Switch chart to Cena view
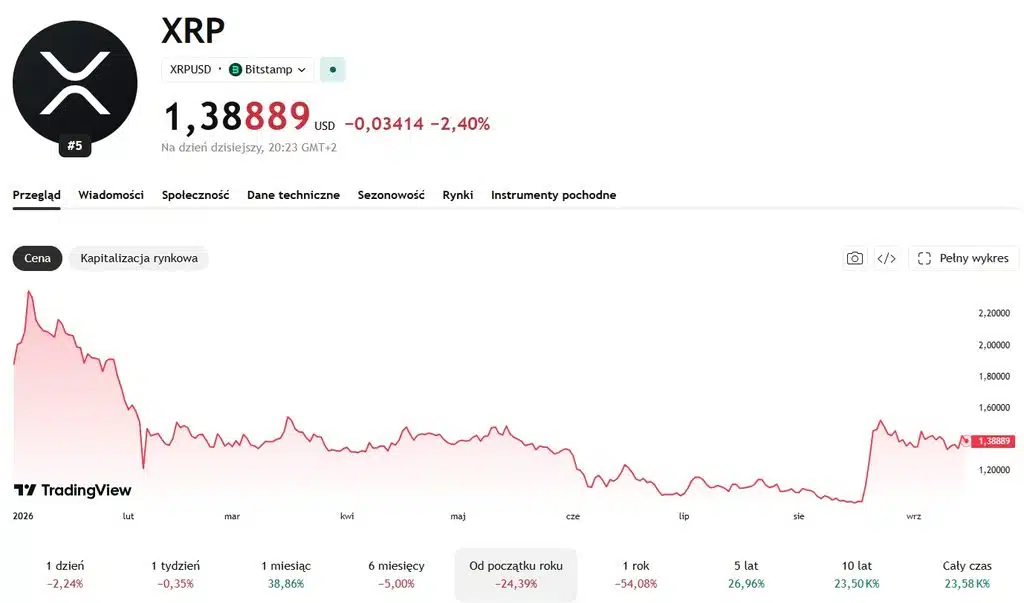This screenshot has width=1024, height=603. click(x=37, y=258)
